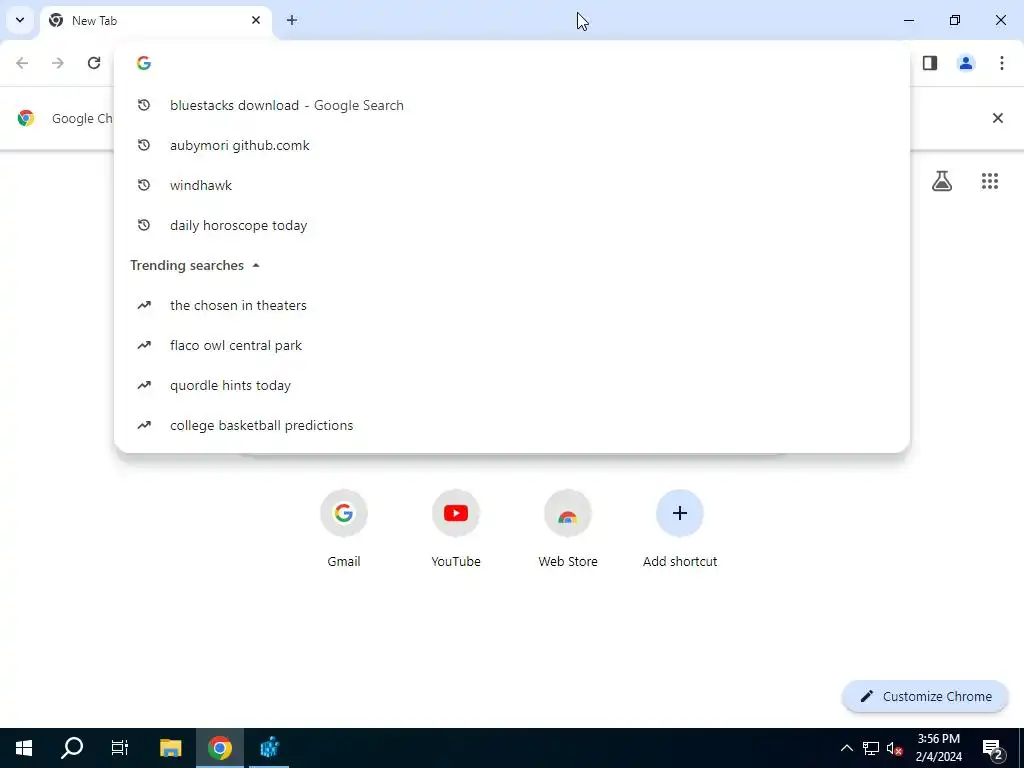The width and height of the screenshot is (1024, 768).
Task: Select bluestacks download suggestion
Action: (x=512, y=105)
